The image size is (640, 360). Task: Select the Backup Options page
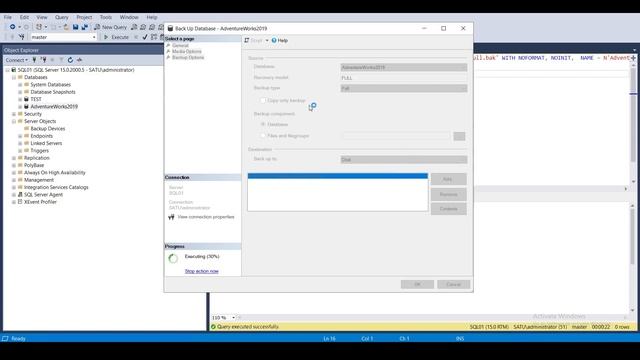point(188,58)
